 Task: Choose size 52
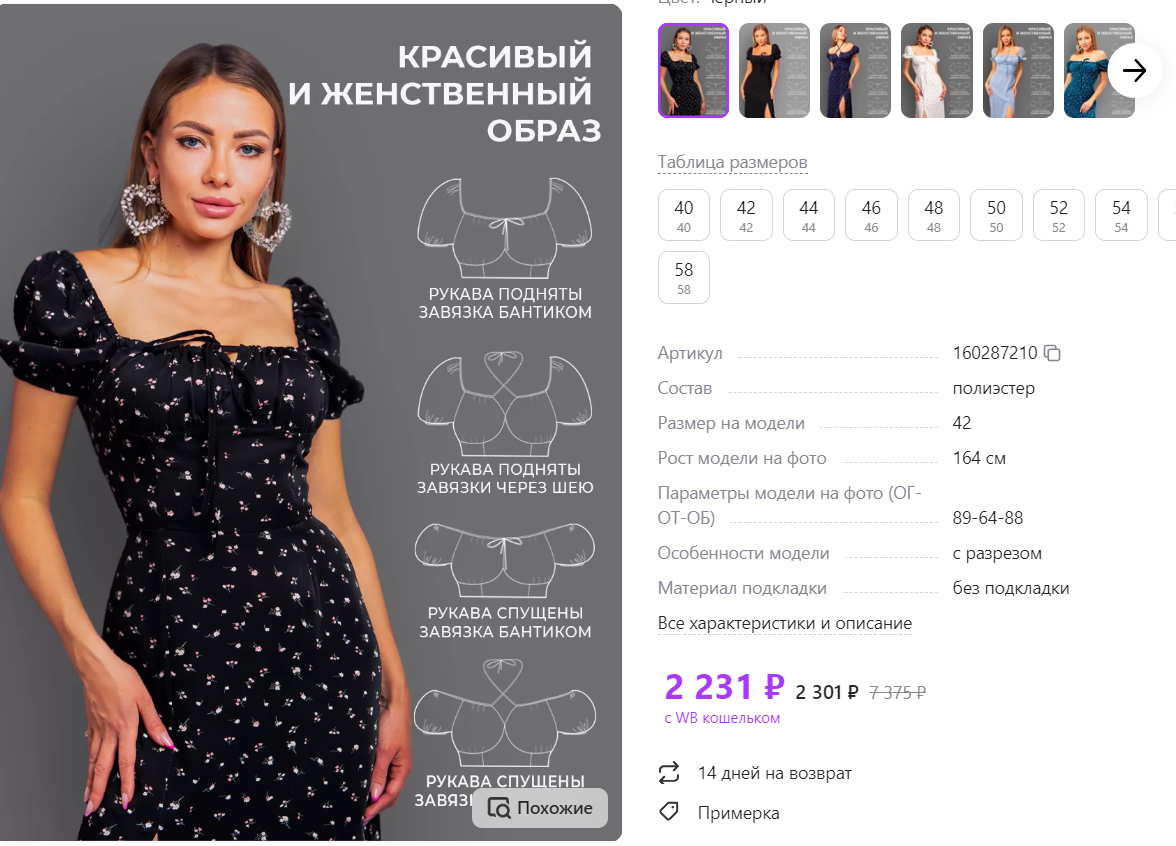1058,215
